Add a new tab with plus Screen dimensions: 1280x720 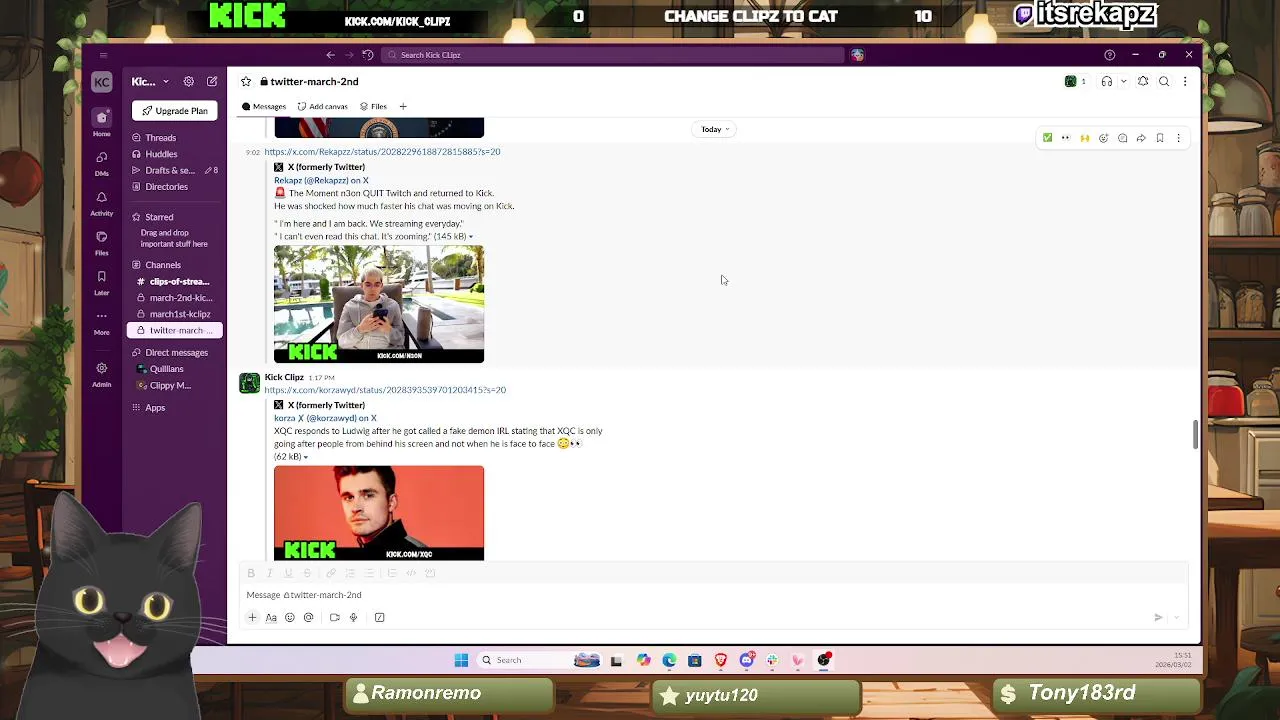403,106
